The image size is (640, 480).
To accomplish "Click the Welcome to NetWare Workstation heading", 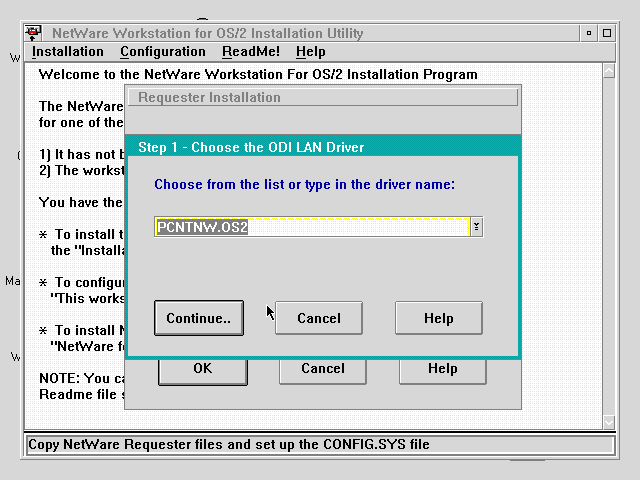I will [258, 75].
